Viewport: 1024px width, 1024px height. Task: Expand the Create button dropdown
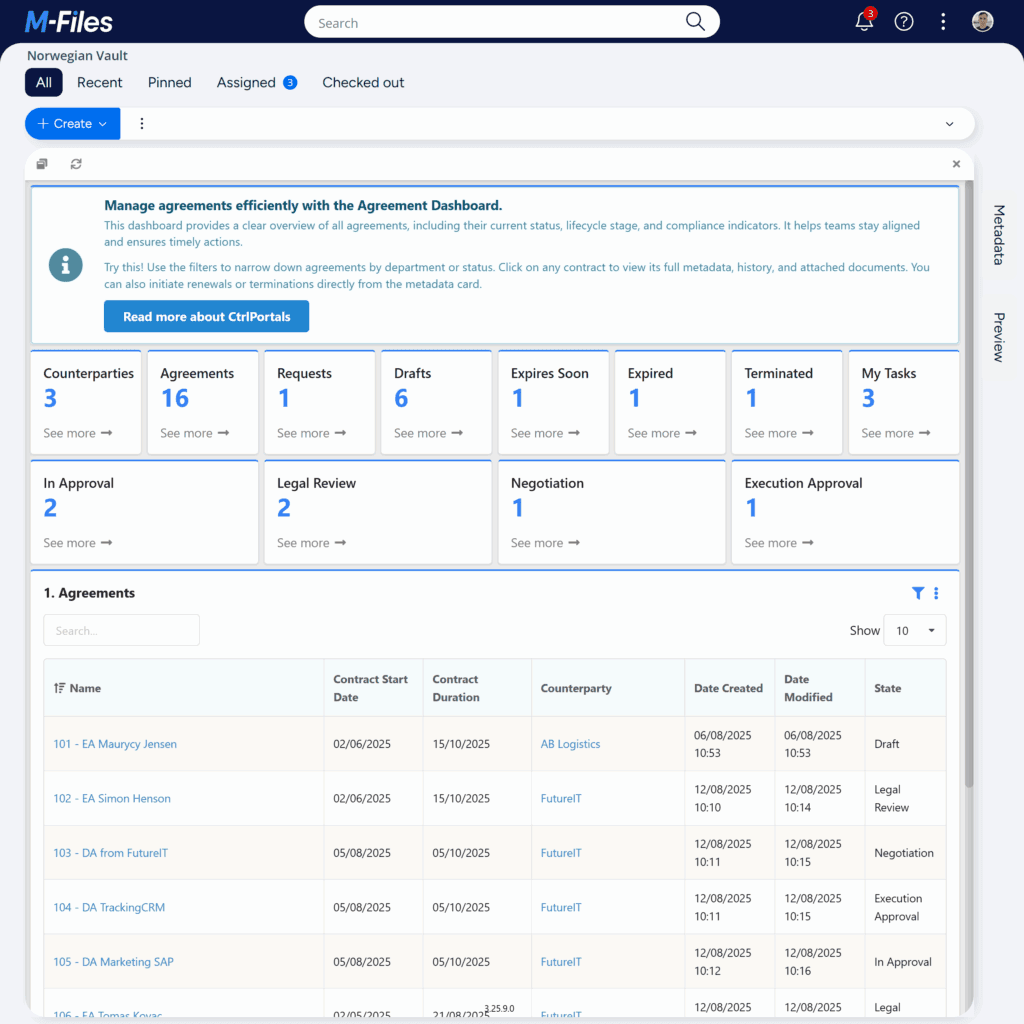tap(102, 124)
